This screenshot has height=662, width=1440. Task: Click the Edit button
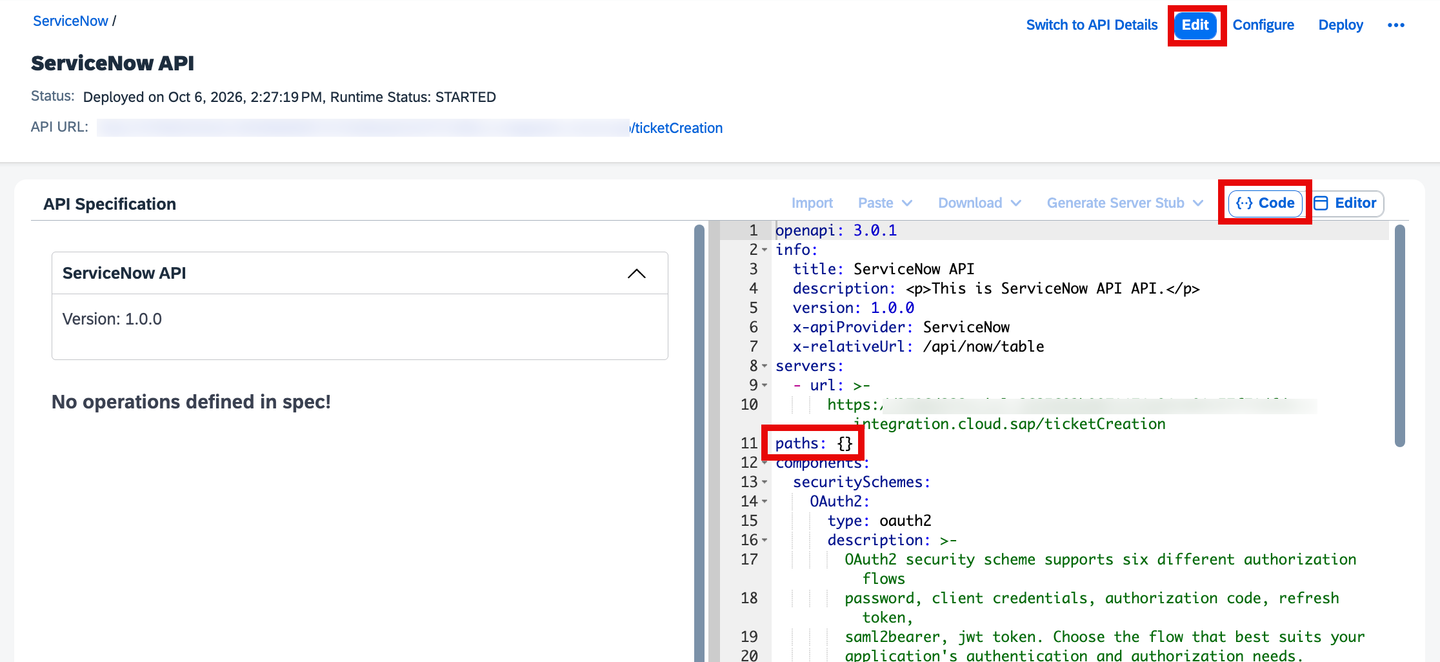click(x=1196, y=25)
